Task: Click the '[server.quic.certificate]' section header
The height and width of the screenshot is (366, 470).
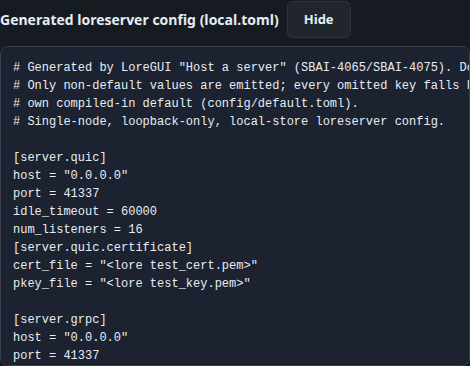Action: point(103,247)
